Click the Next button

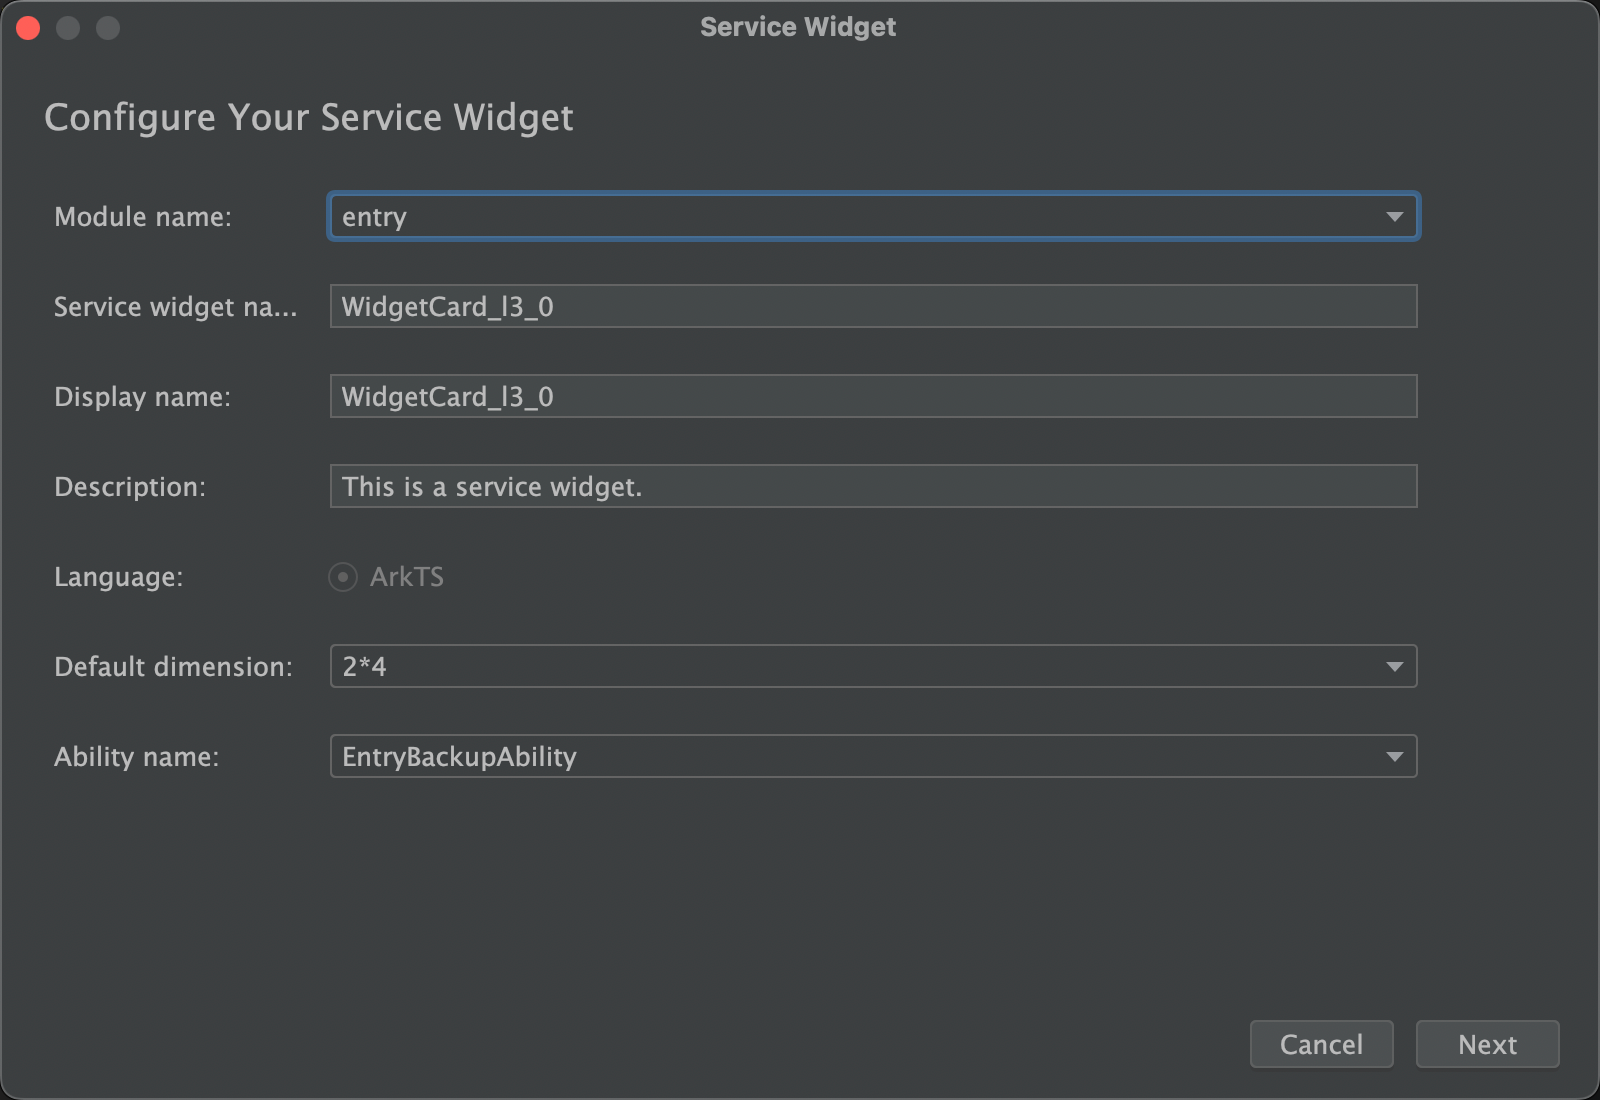pos(1487,1044)
